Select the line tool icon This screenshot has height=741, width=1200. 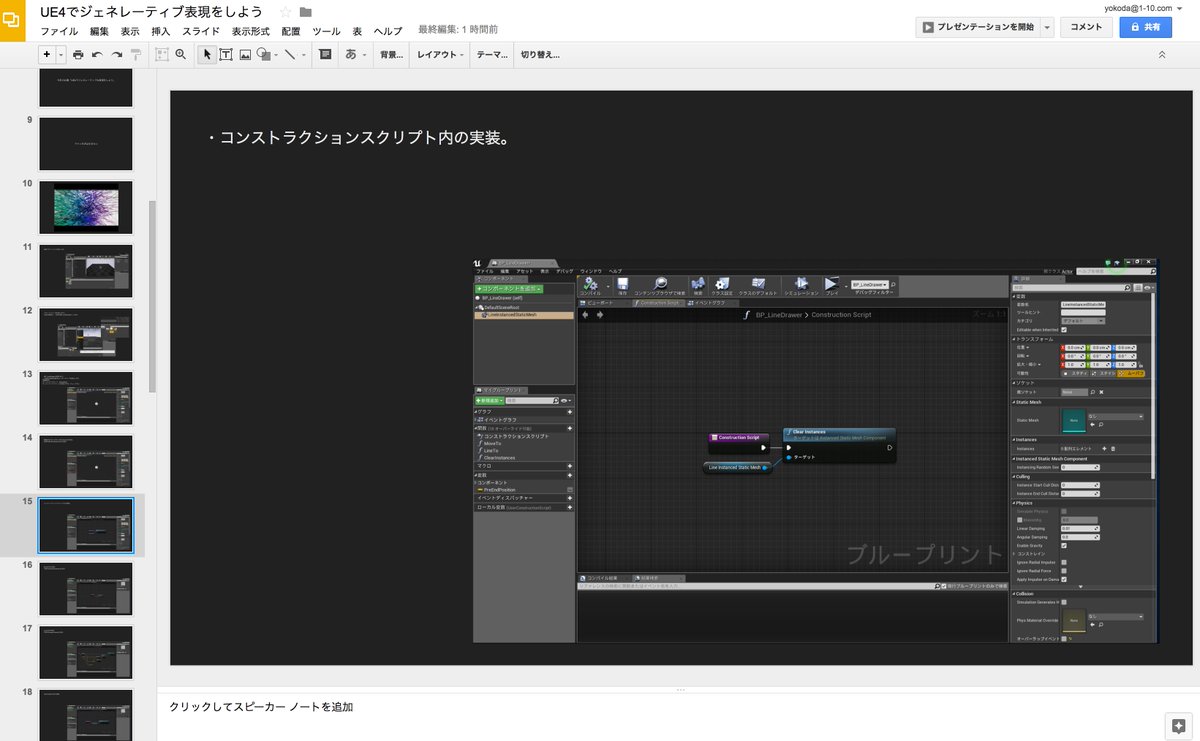click(290, 54)
